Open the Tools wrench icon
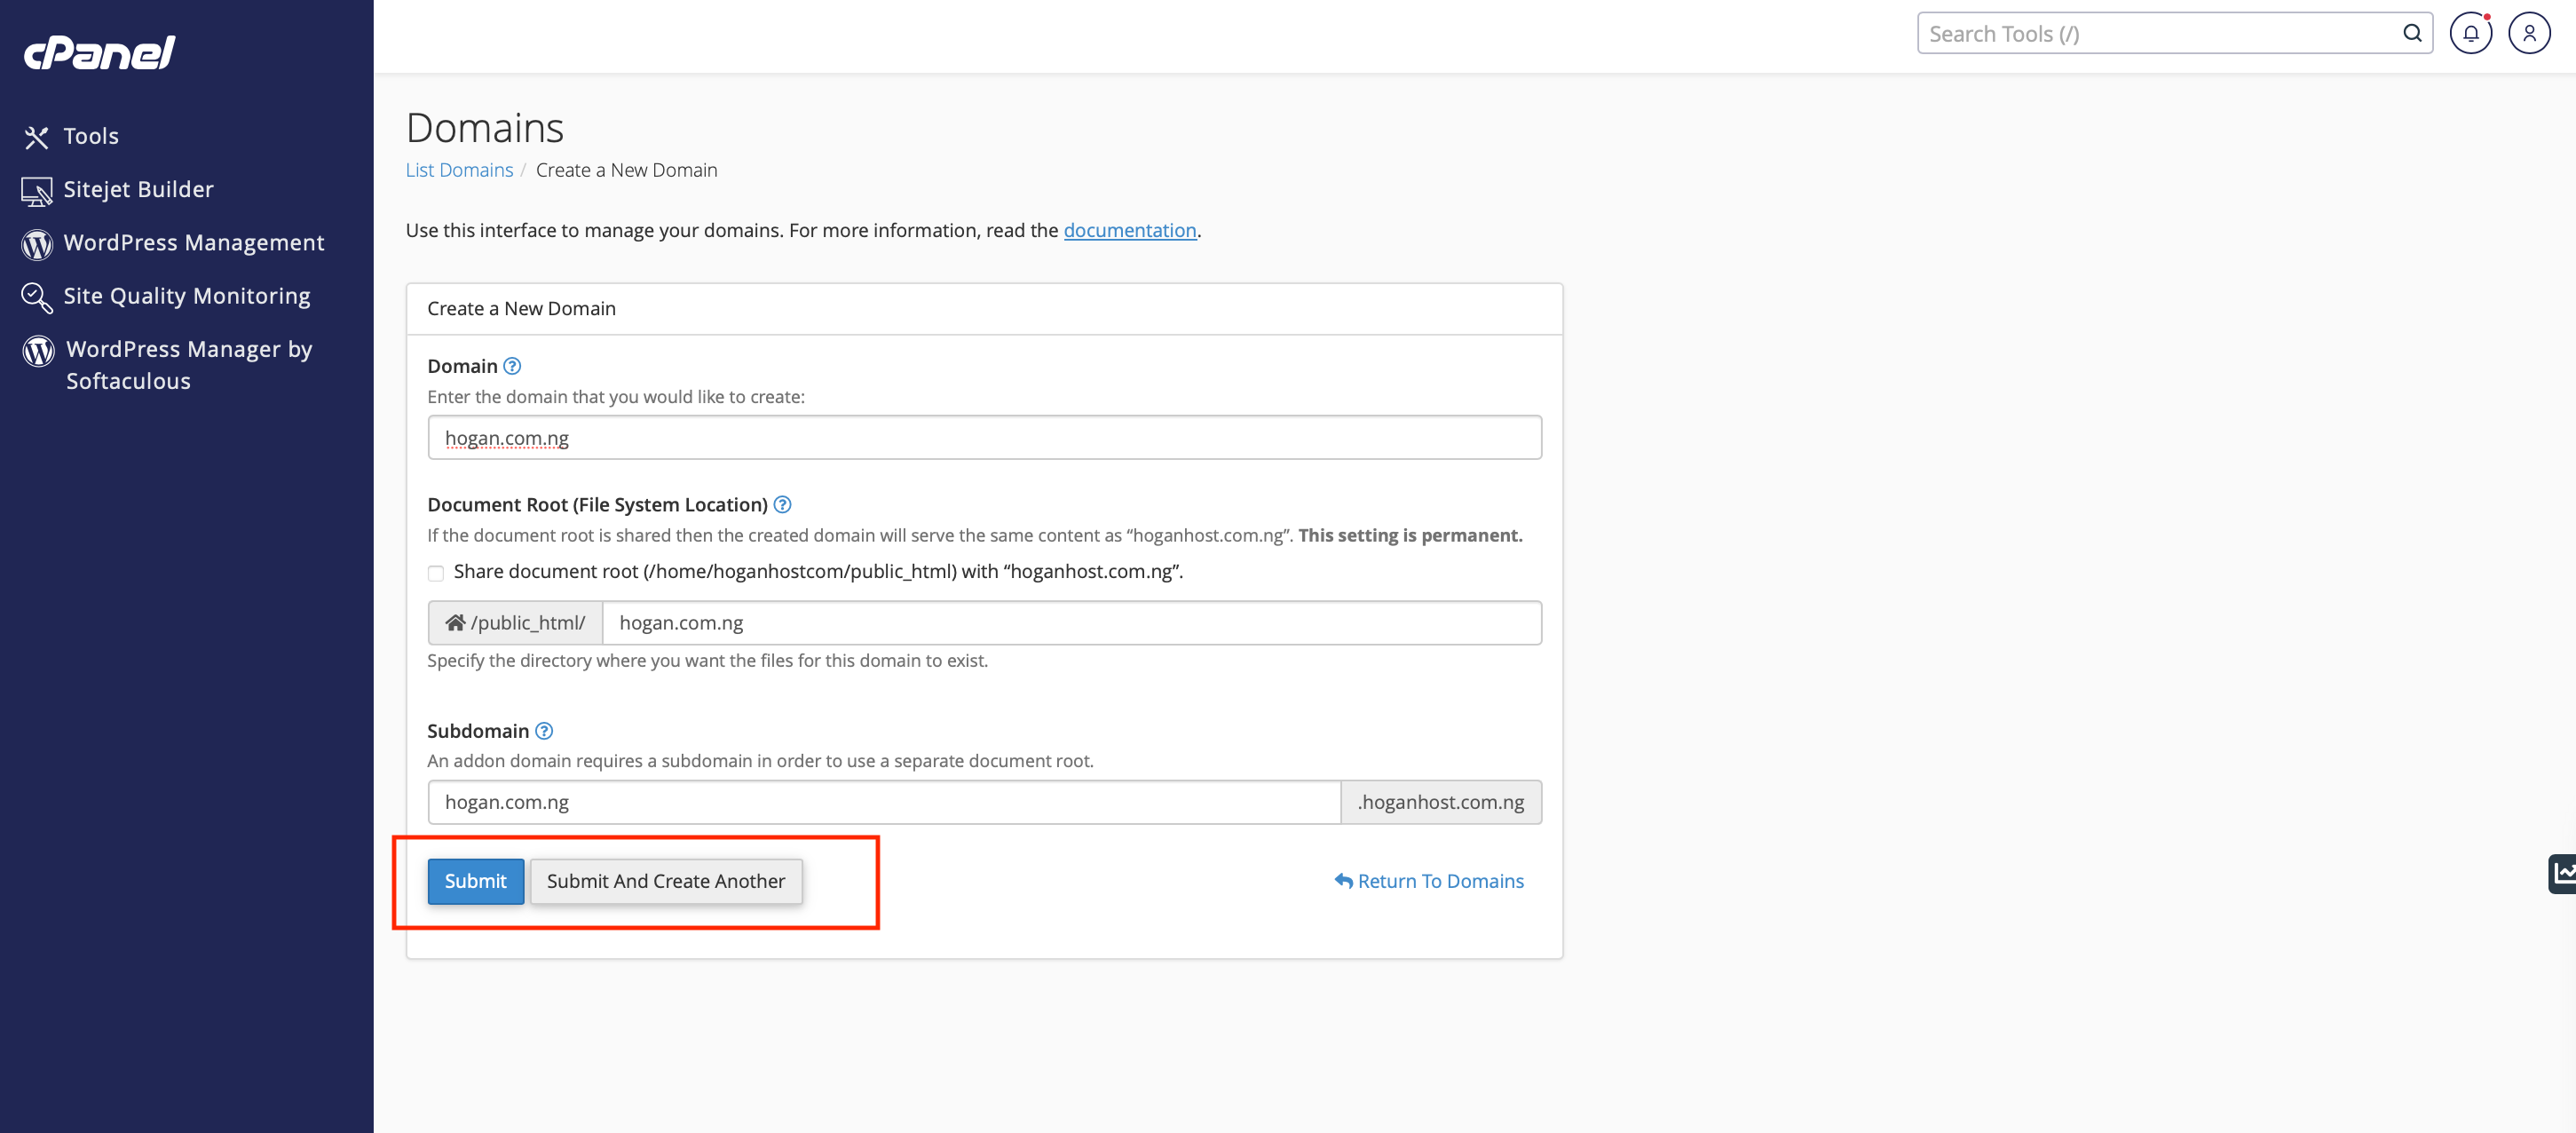The width and height of the screenshot is (2576, 1133). point(37,137)
